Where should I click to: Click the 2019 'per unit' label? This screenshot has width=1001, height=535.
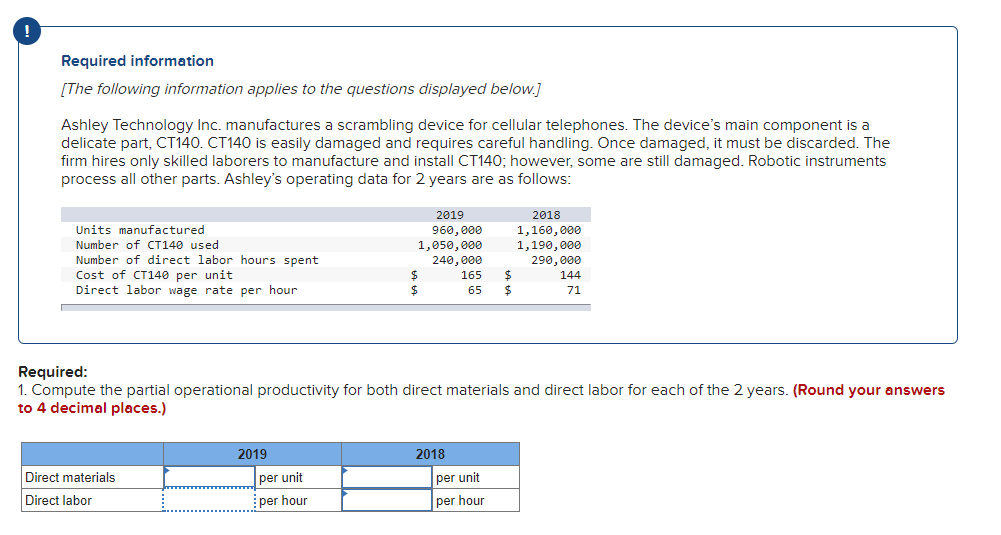281,478
